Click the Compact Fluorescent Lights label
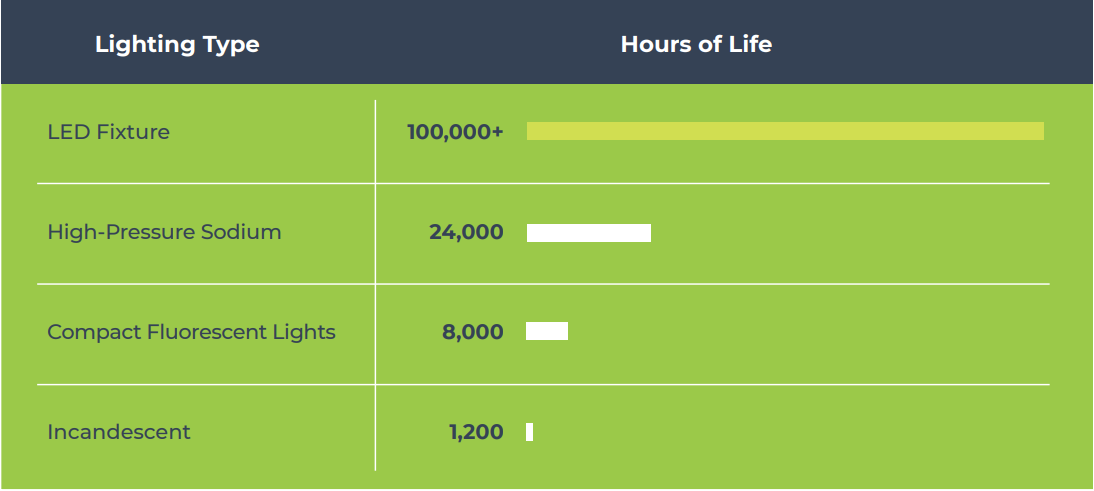Image resolution: width=1094 pixels, height=491 pixels. (191, 332)
